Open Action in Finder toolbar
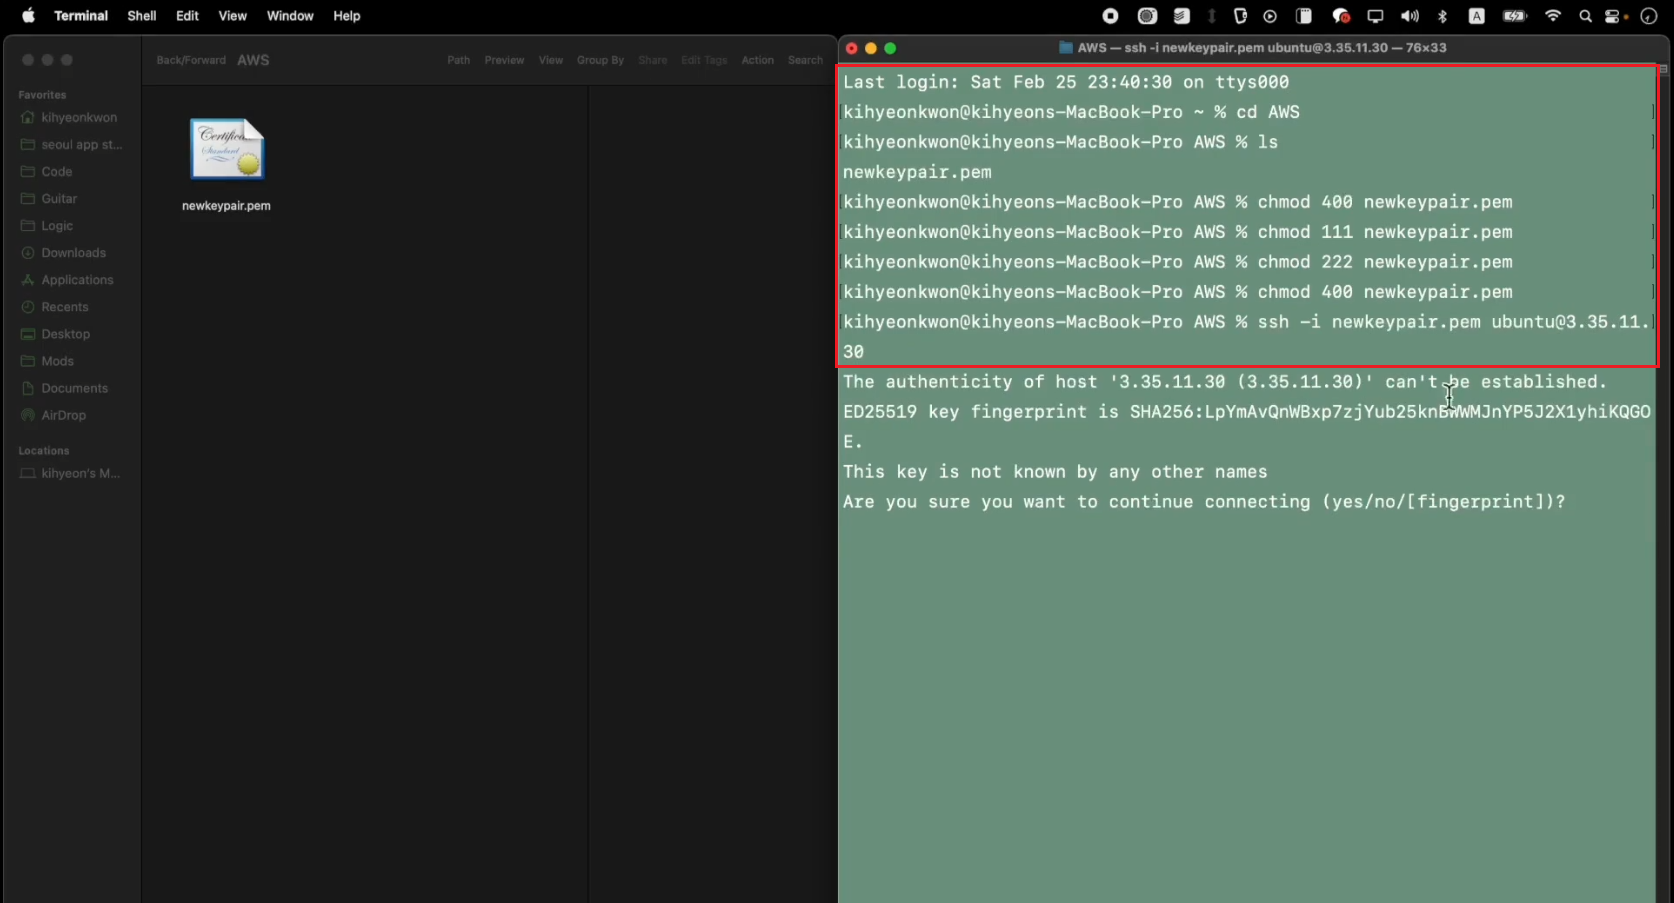The height and width of the screenshot is (903, 1674). coord(758,60)
